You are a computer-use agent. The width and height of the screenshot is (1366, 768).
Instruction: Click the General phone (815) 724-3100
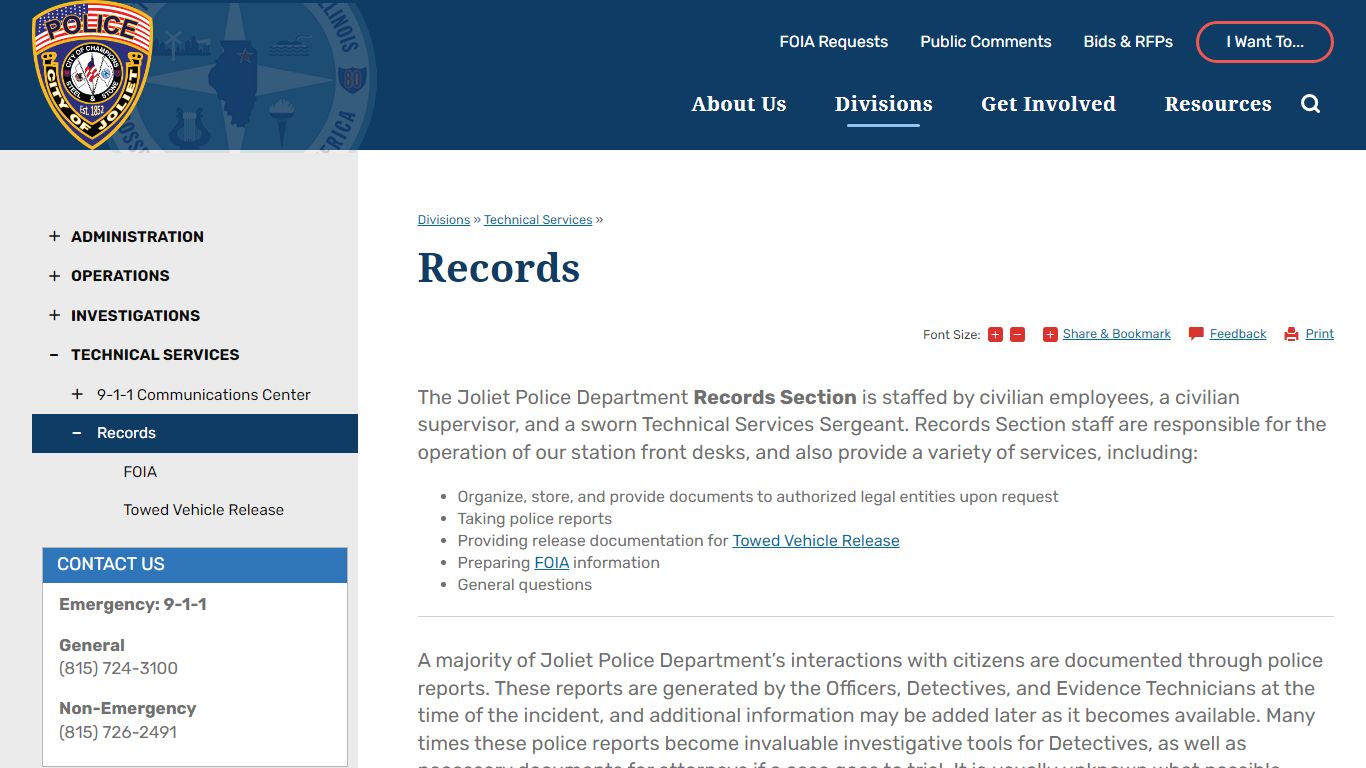point(118,668)
